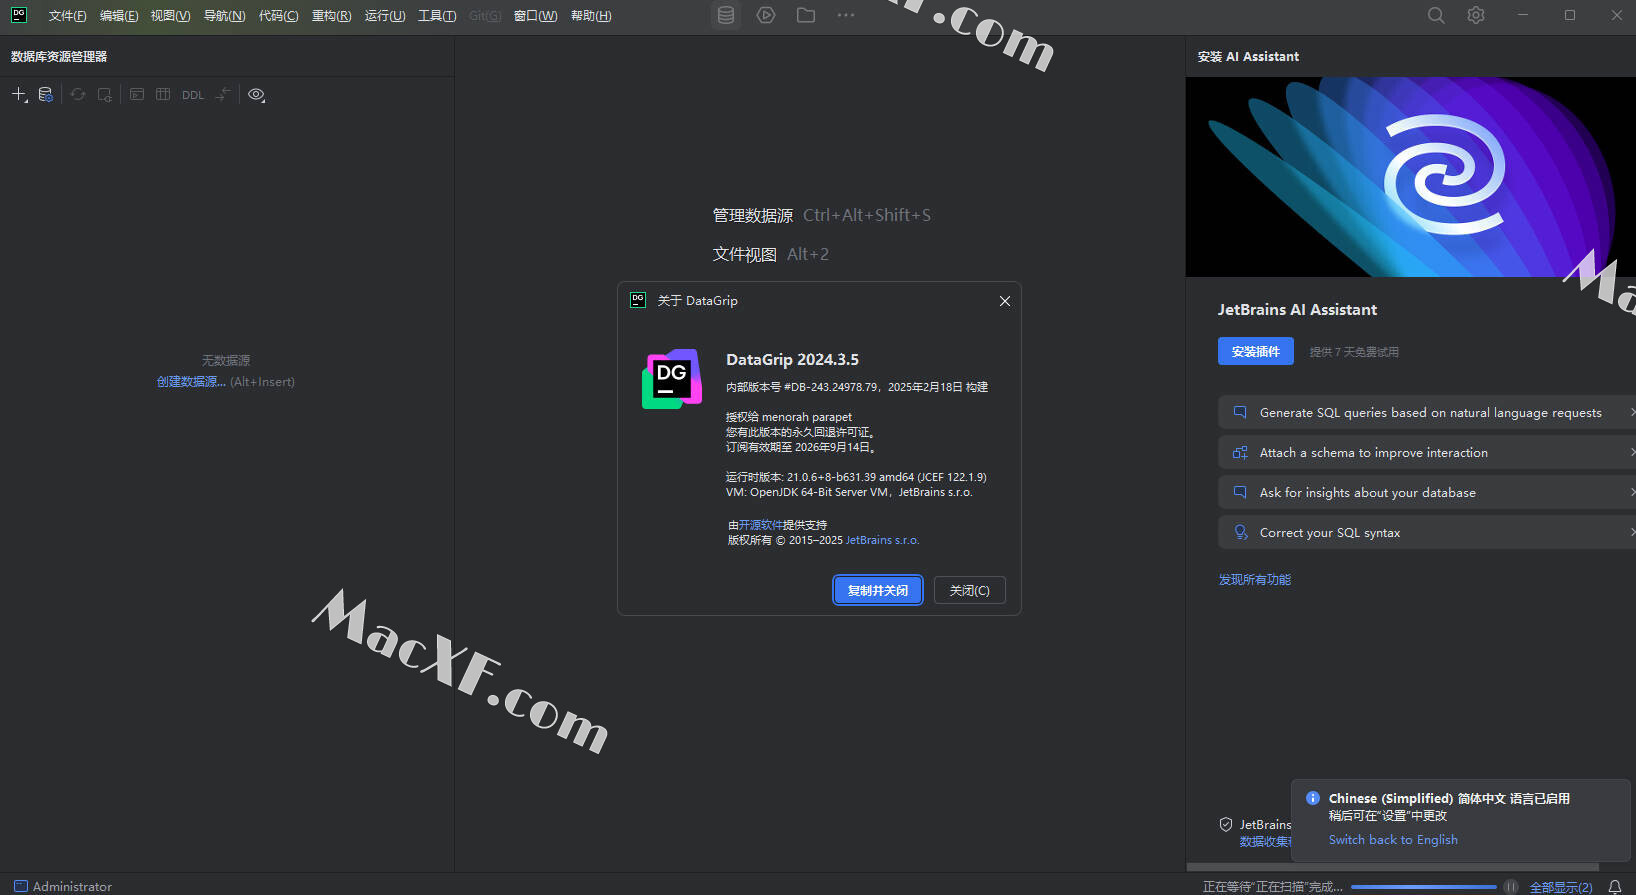Click the 安装 AI Assistant panel title
The width and height of the screenshot is (1636, 895).
(1248, 57)
